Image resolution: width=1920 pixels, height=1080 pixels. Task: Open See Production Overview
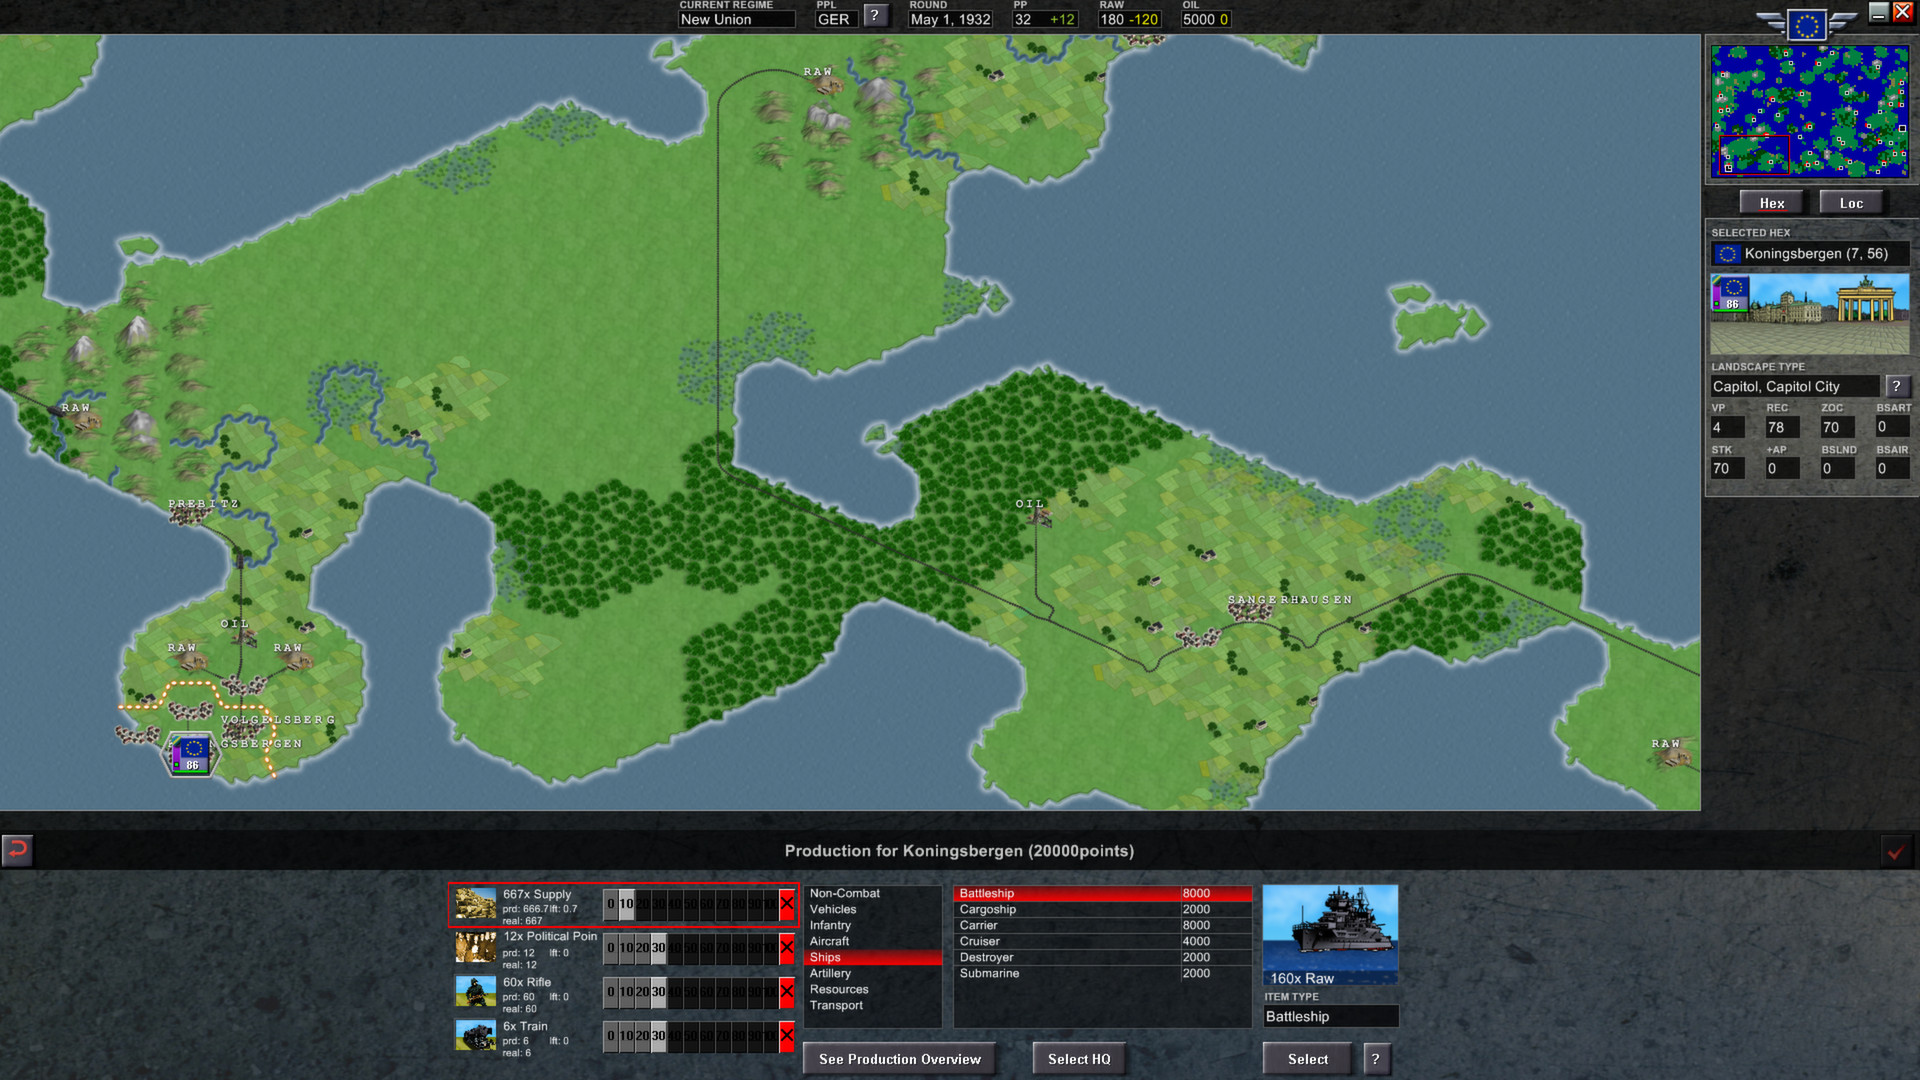click(898, 1058)
